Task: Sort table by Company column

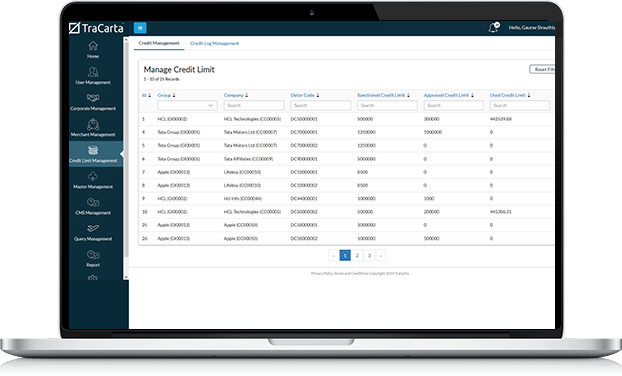Action: pyautogui.click(x=236, y=95)
